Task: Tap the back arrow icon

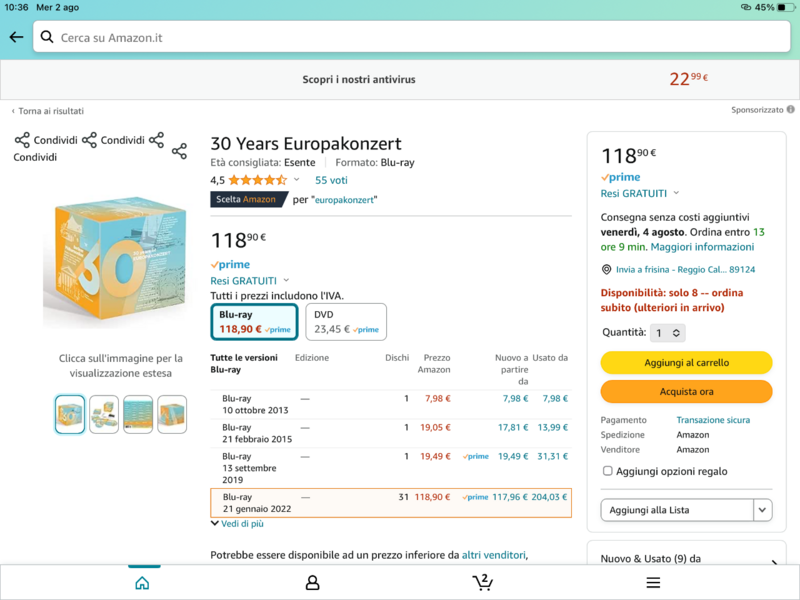Action: 16,37
